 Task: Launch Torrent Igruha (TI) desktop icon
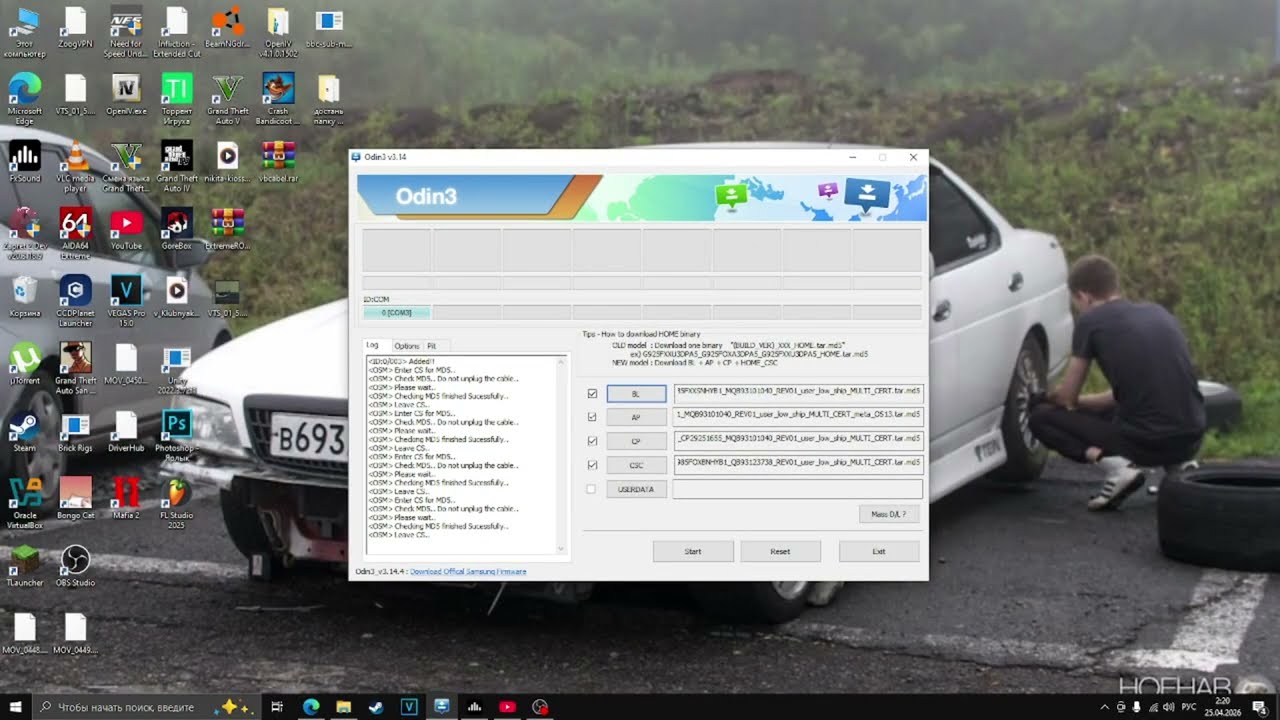177,98
